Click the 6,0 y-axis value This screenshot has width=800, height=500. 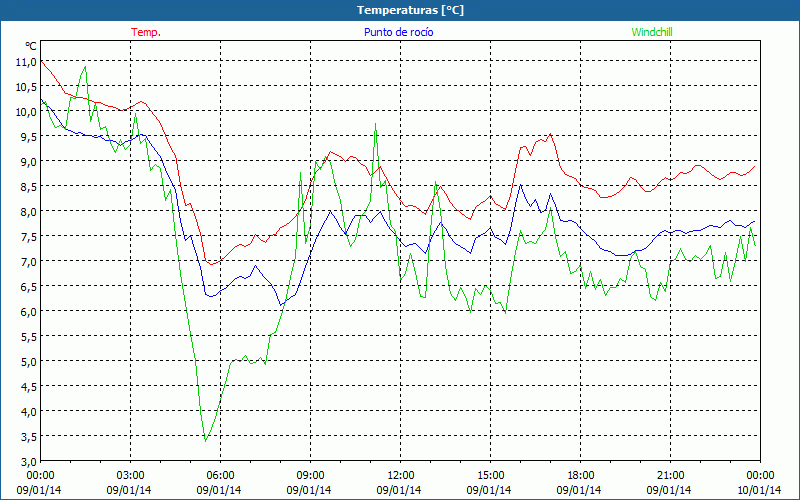coord(28,312)
